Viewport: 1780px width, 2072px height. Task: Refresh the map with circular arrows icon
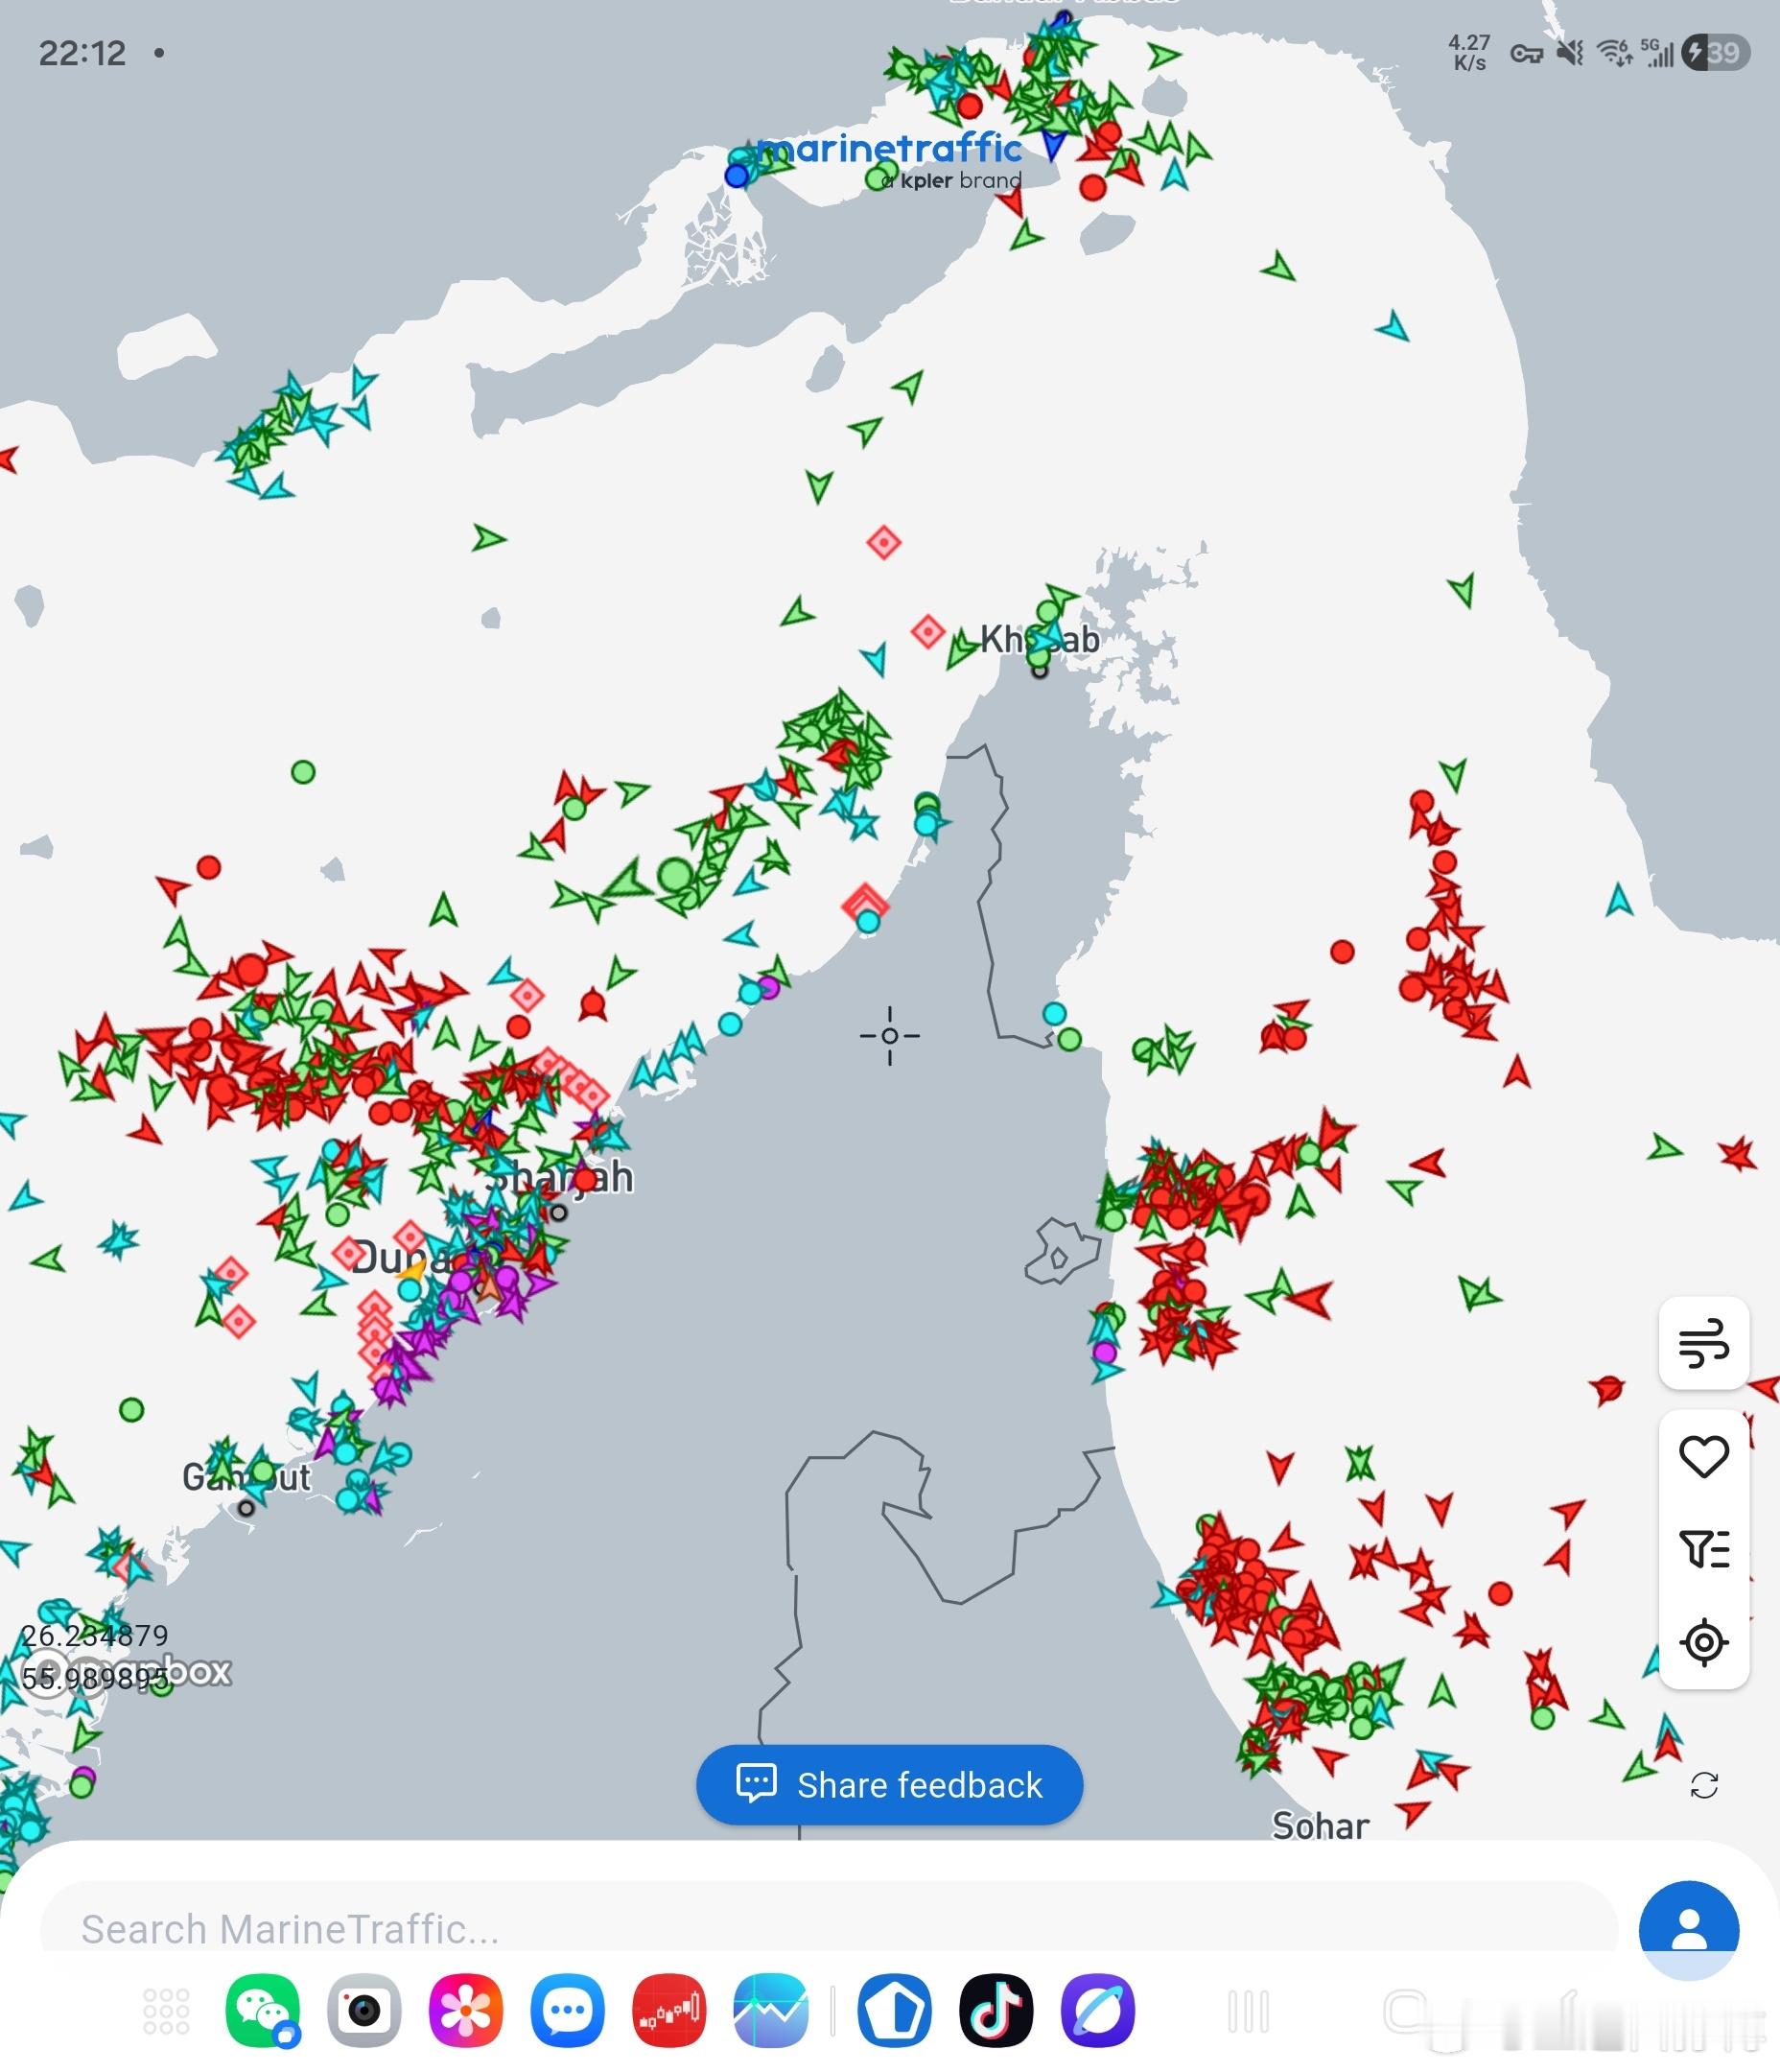click(x=1703, y=1785)
